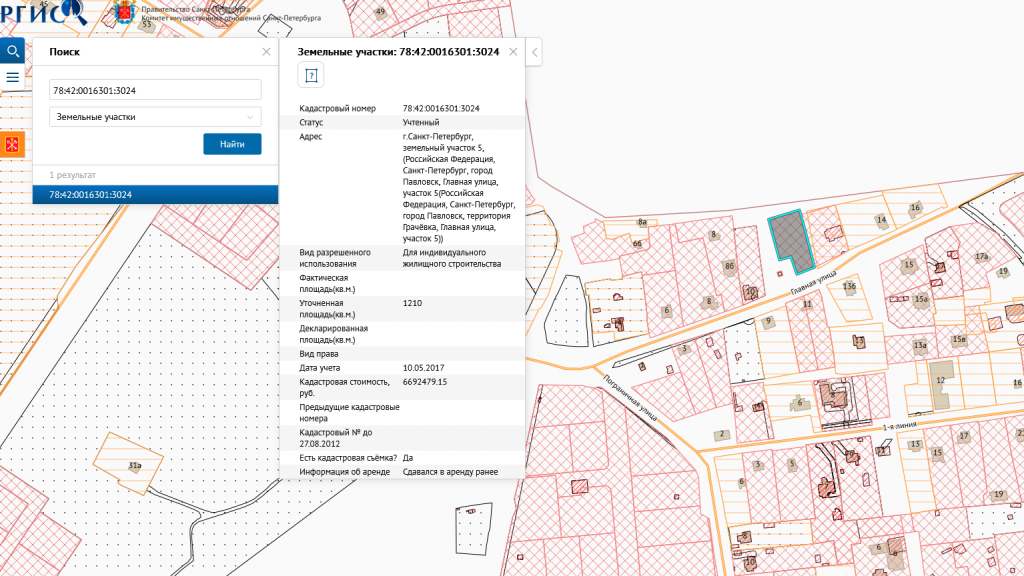The image size is (1024, 576).
Task: Collapse the info panel with the left chevron
Action: (x=535, y=51)
